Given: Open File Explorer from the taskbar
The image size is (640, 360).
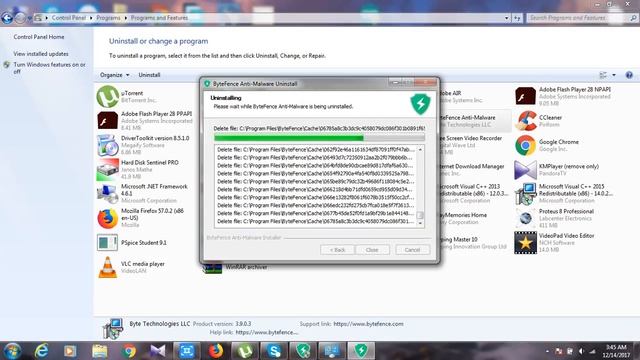Looking at the screenshot, I should point(100,351).
